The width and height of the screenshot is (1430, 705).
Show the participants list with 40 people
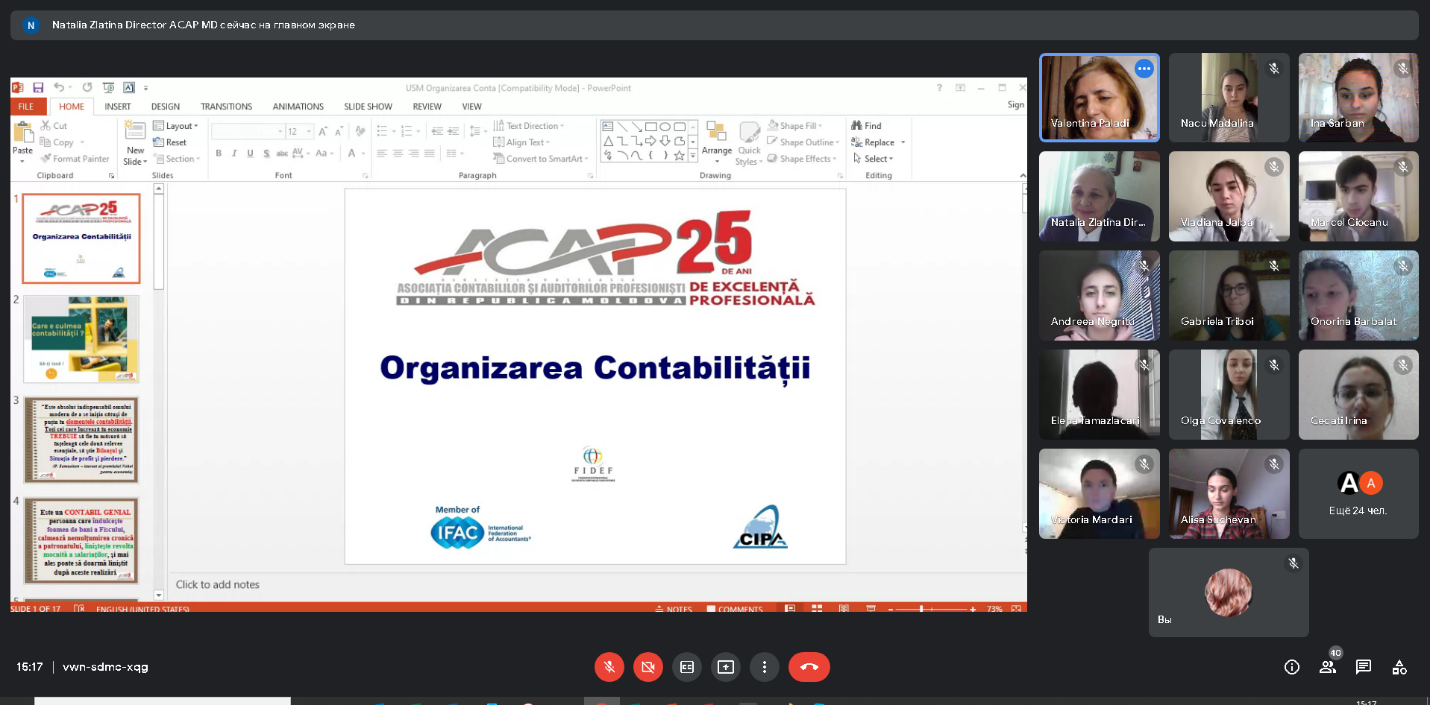coord(1327,667)
